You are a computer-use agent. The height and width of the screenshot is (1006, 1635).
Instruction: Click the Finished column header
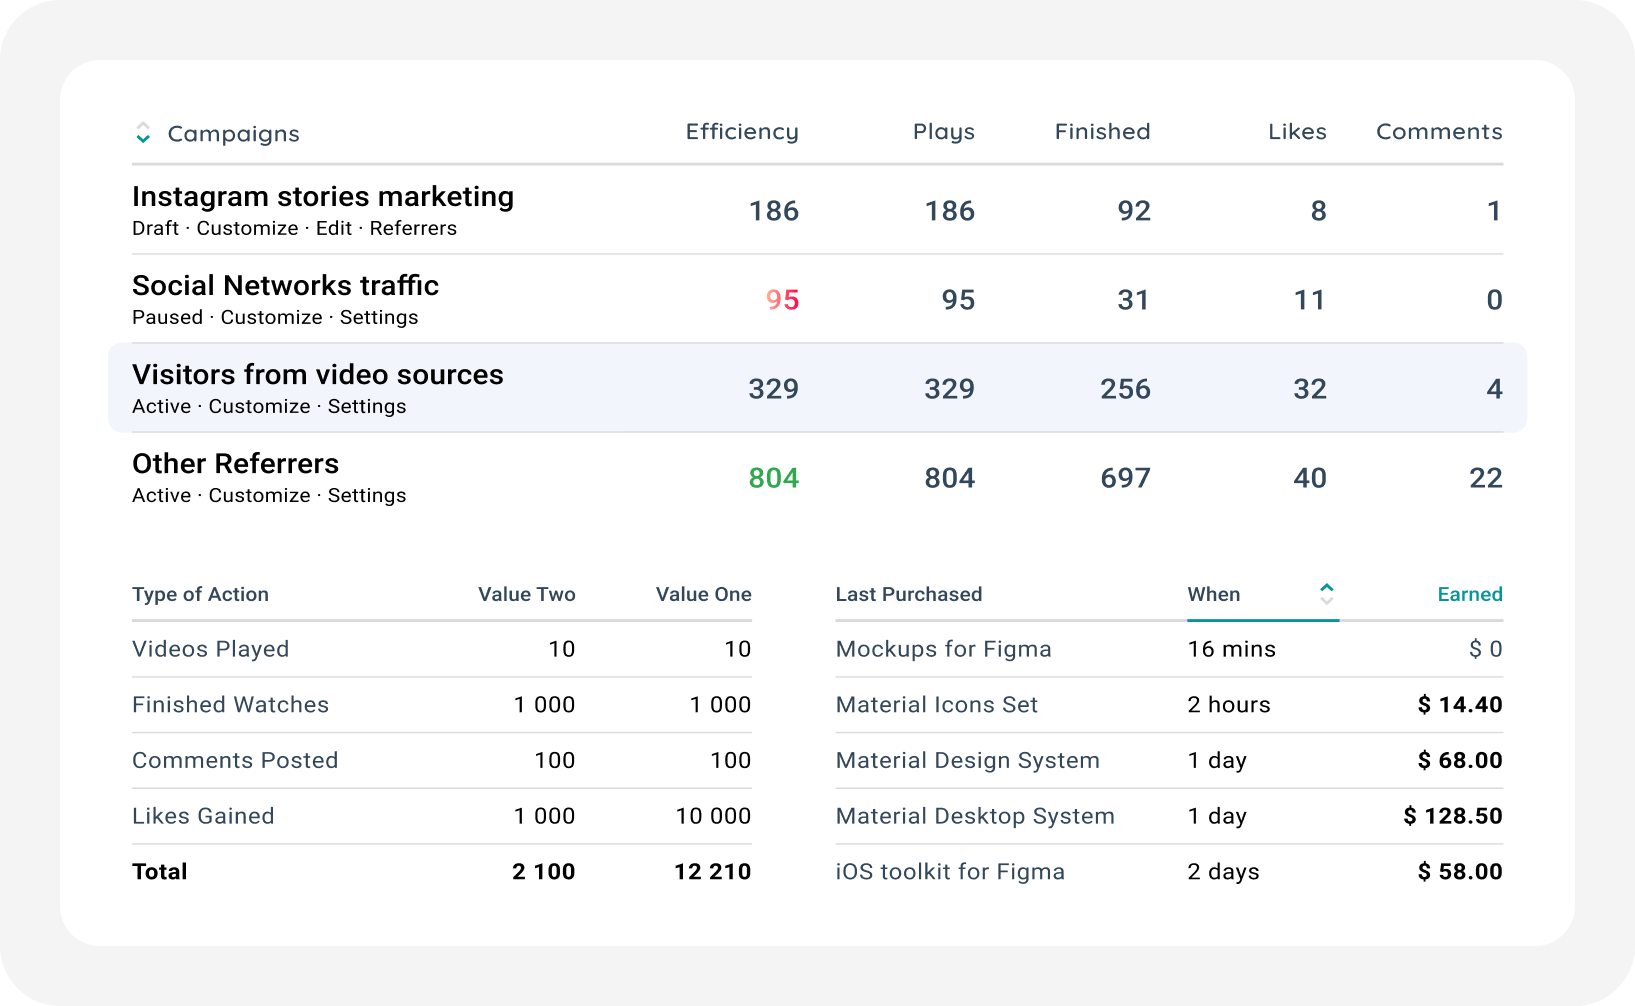1102,132
